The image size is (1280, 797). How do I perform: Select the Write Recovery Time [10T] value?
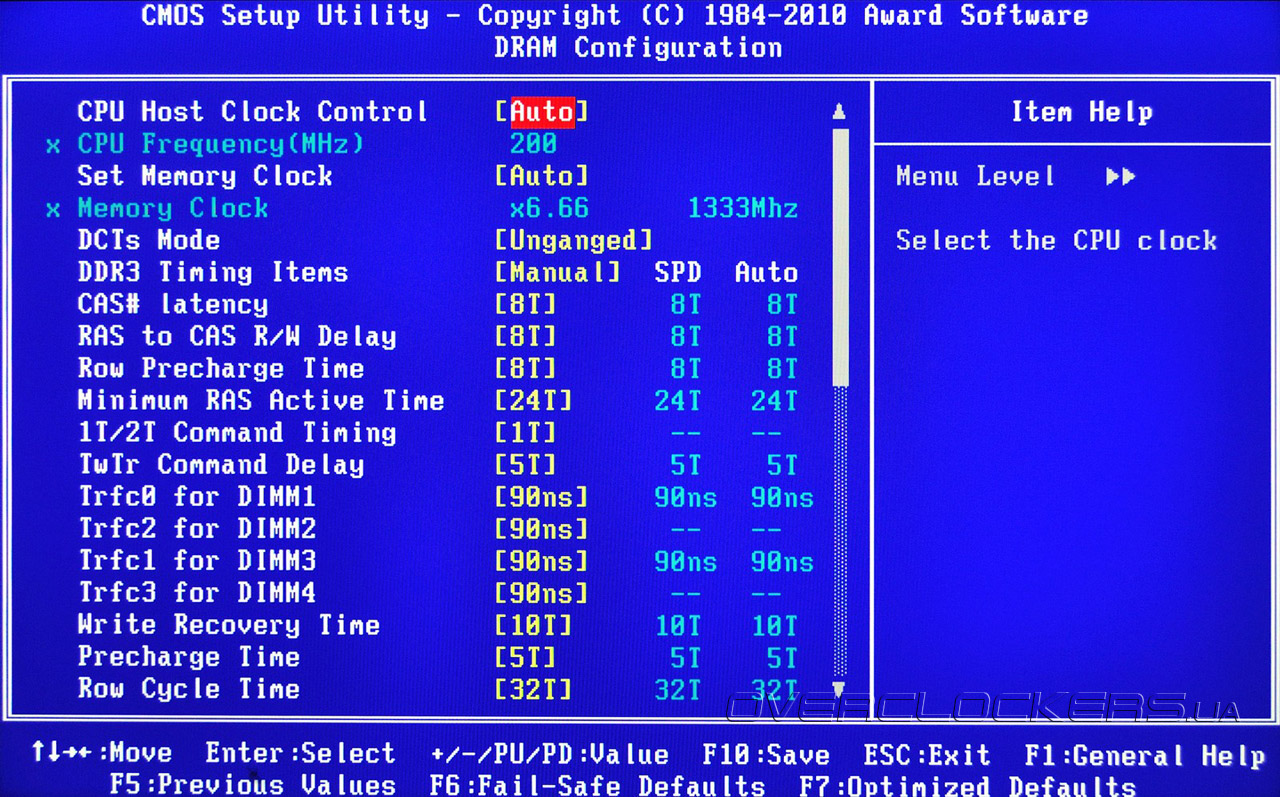coord(534,625)
